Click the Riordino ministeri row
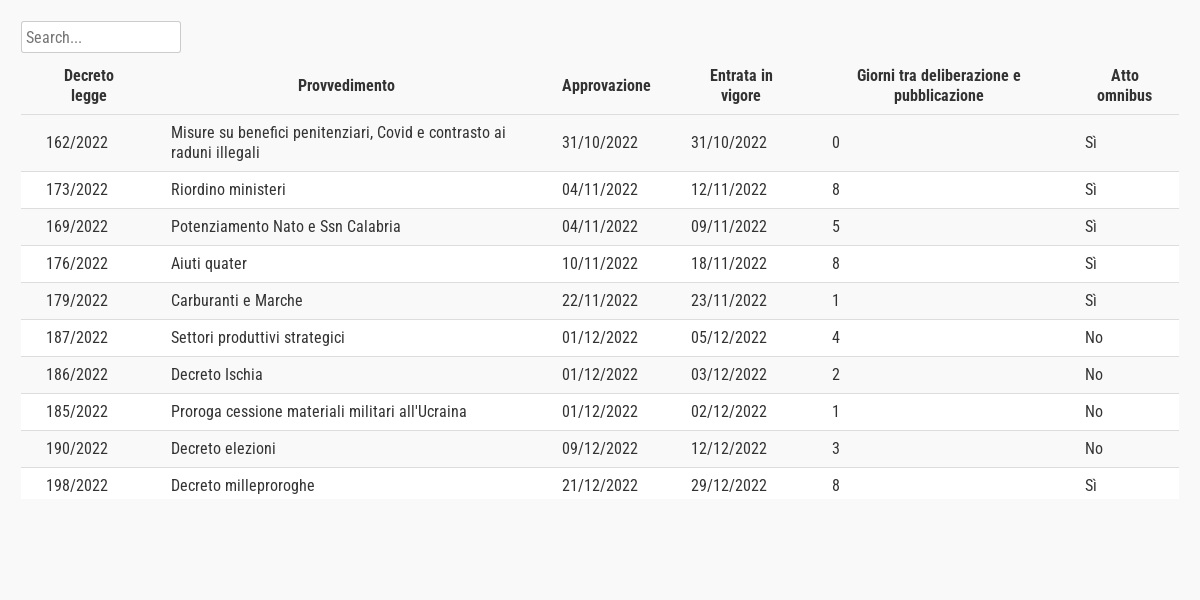 pyautogui.click(x=228, y=190)
